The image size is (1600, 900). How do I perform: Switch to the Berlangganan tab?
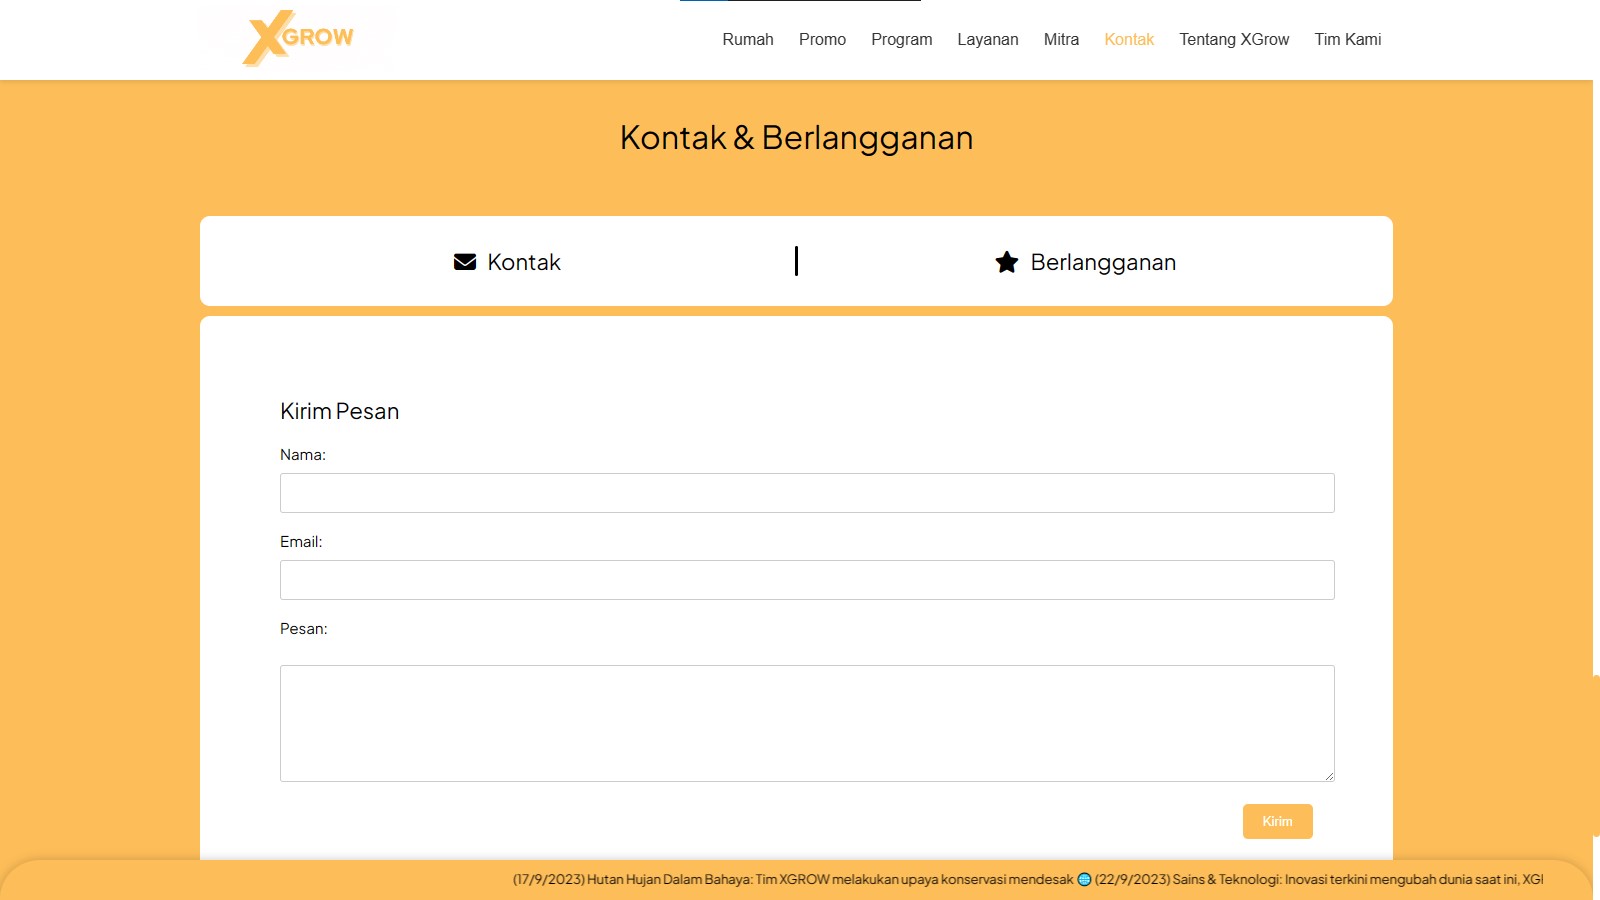tap(1084, 262)
